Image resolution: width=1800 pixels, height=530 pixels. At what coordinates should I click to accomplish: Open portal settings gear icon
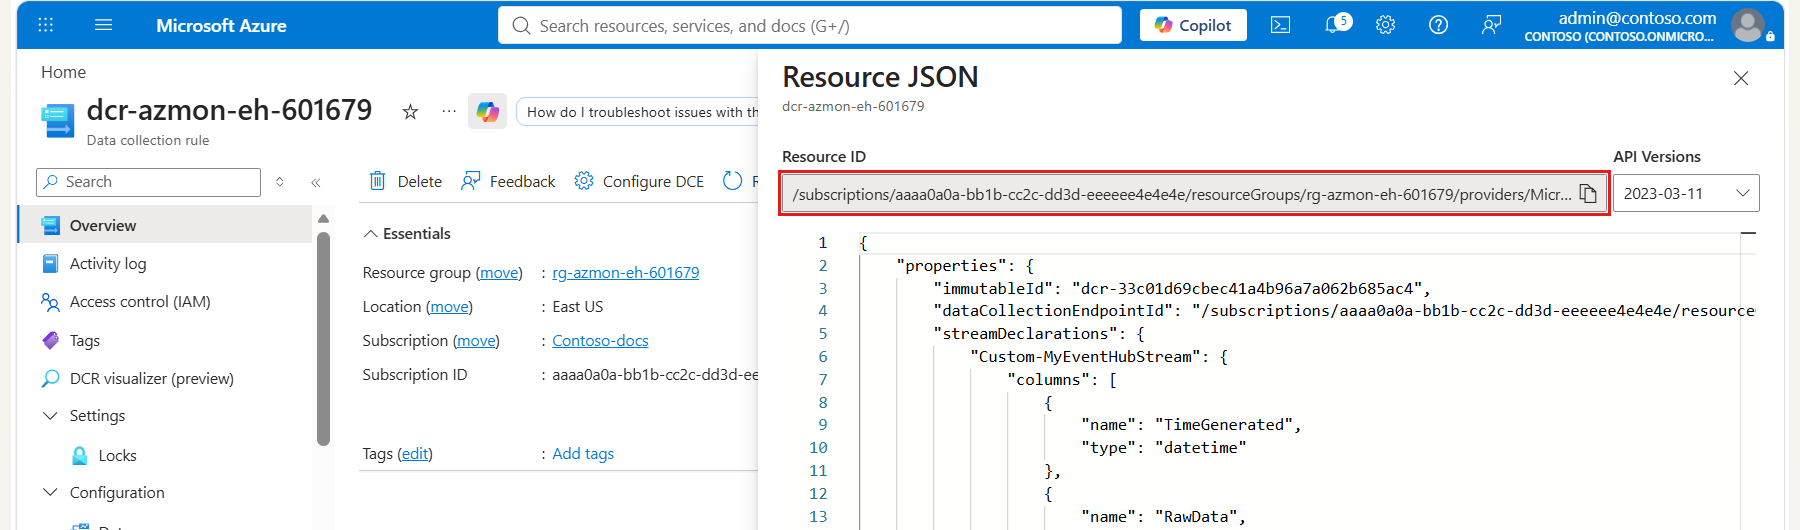[x=1385, y=25]
